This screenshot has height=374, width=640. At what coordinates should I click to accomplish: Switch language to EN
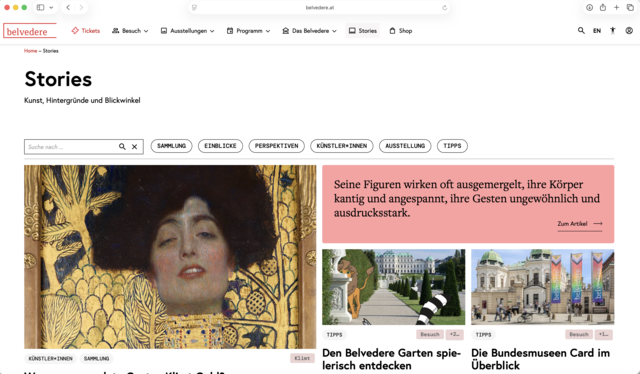597,31
